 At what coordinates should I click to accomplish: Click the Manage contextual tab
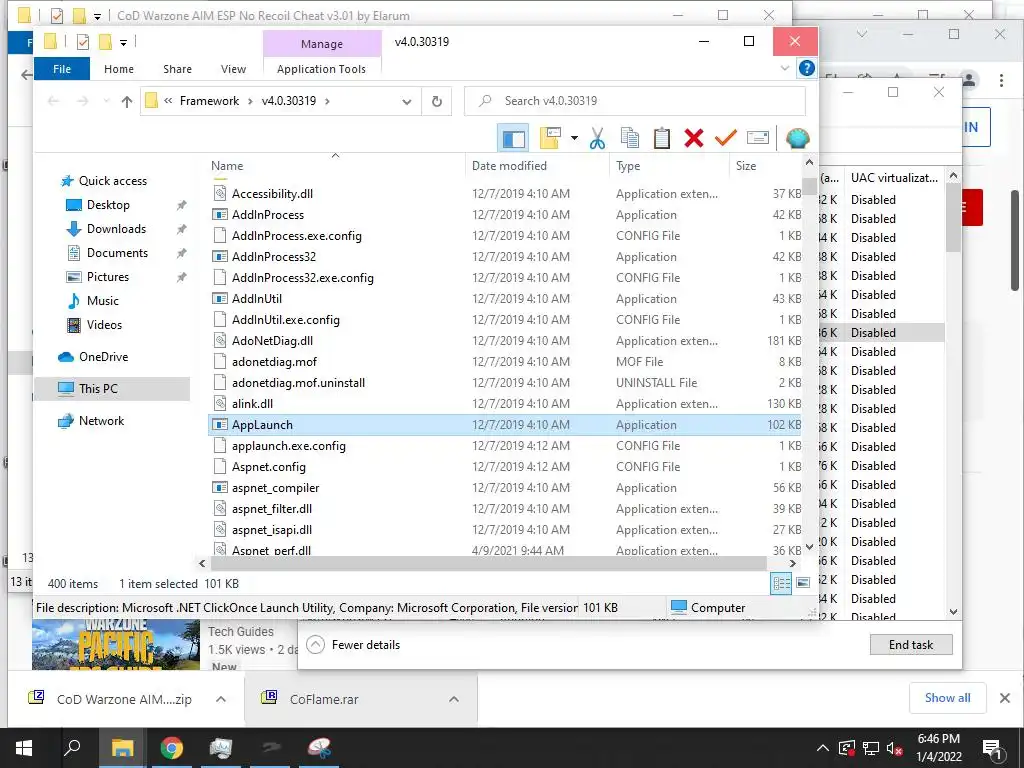(x=322, y=44)
